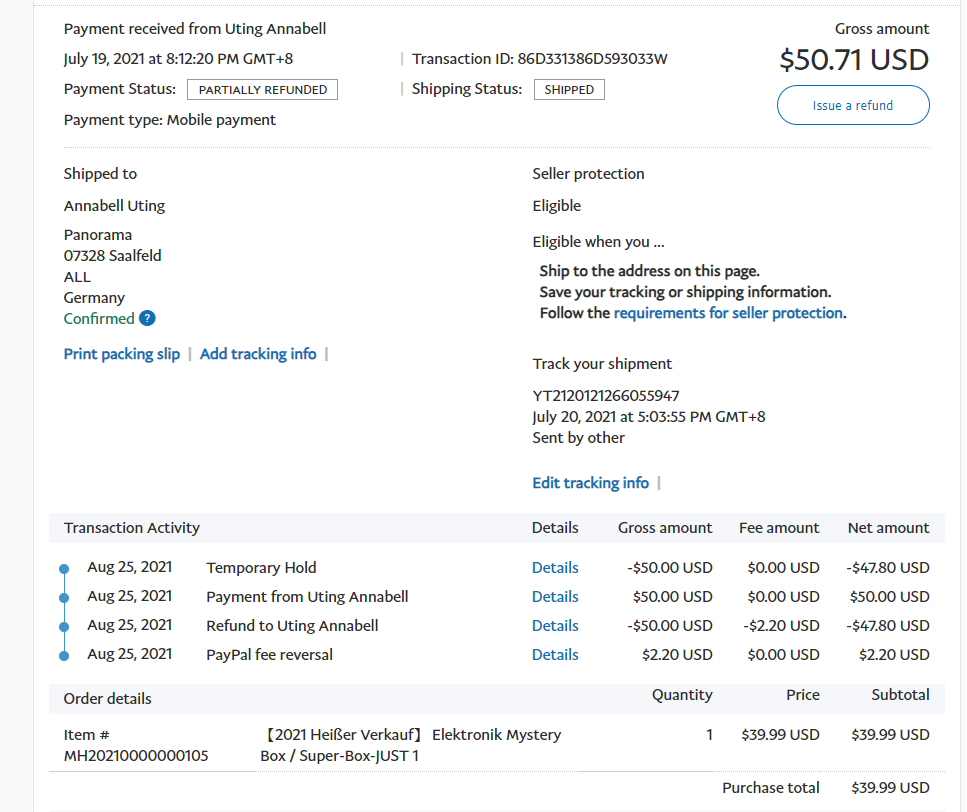The image size is (967, 812).
Task: Open Details for PayPal fee reversal
Action: coord(555,655)
